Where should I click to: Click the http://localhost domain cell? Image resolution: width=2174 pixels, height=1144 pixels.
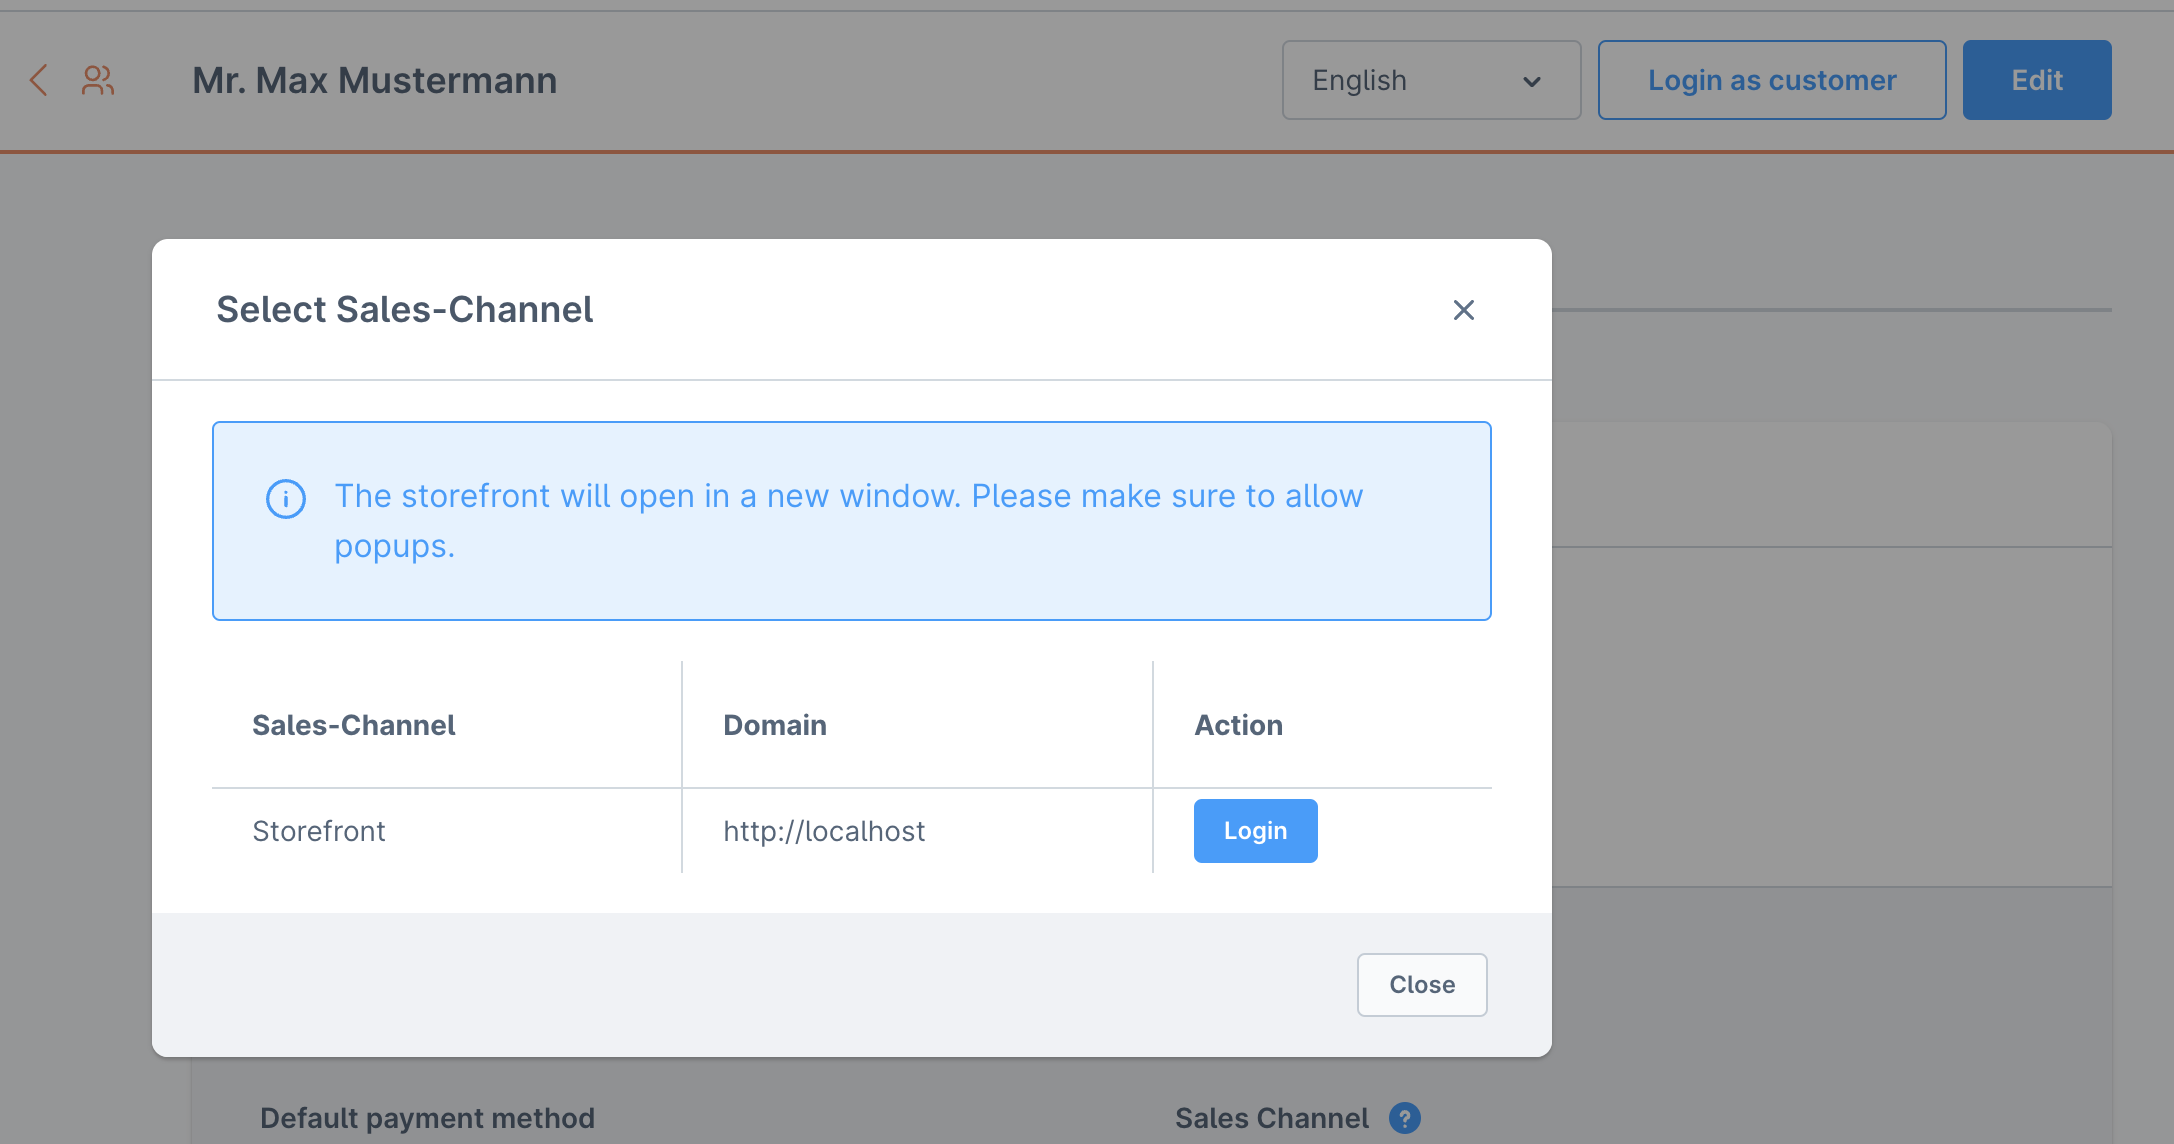coord(824,831)
